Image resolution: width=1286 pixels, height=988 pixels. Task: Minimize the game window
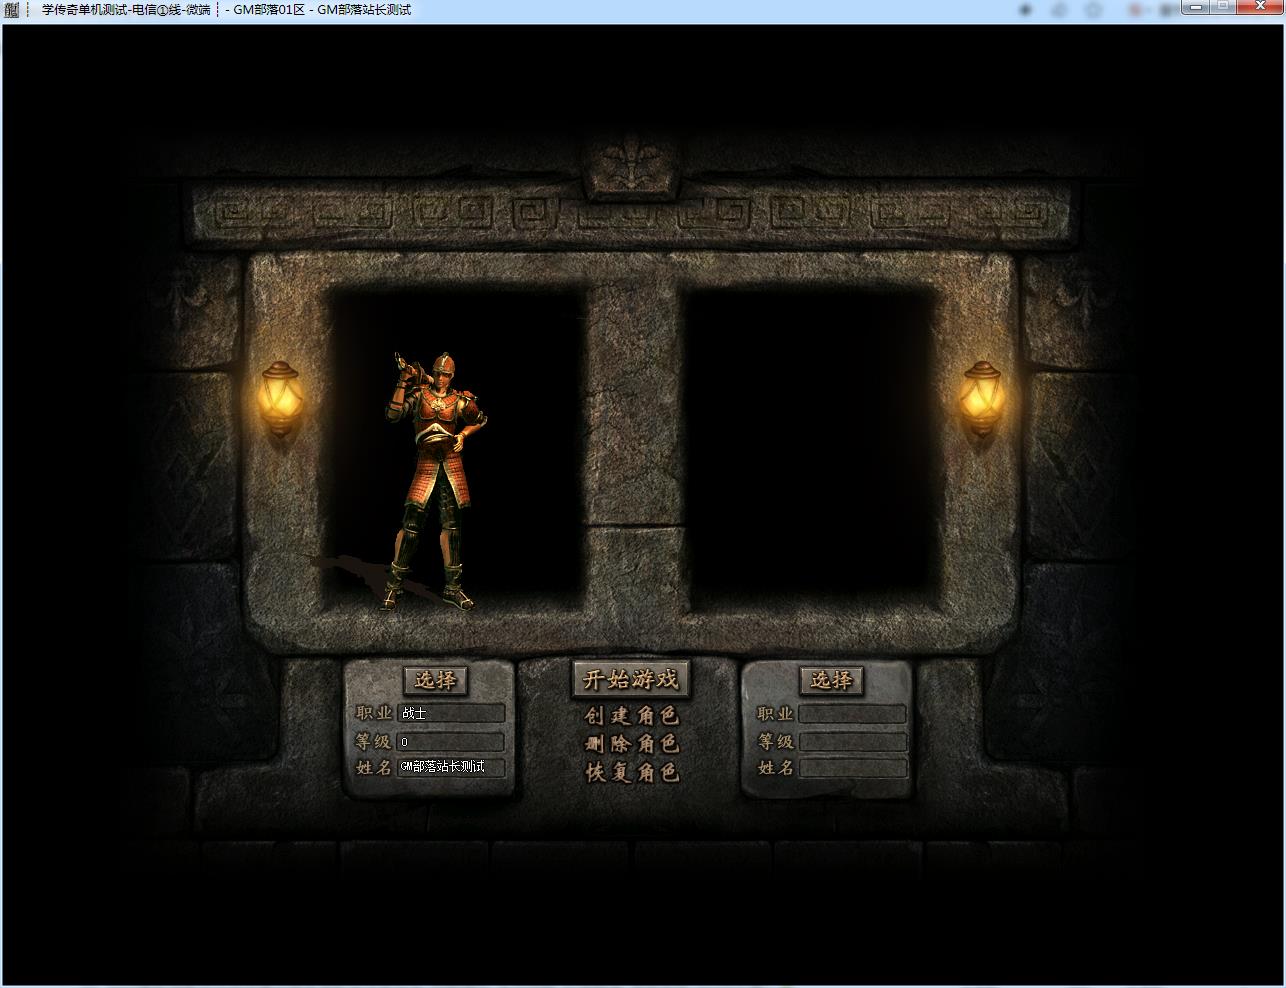(x=1195, y=7)
